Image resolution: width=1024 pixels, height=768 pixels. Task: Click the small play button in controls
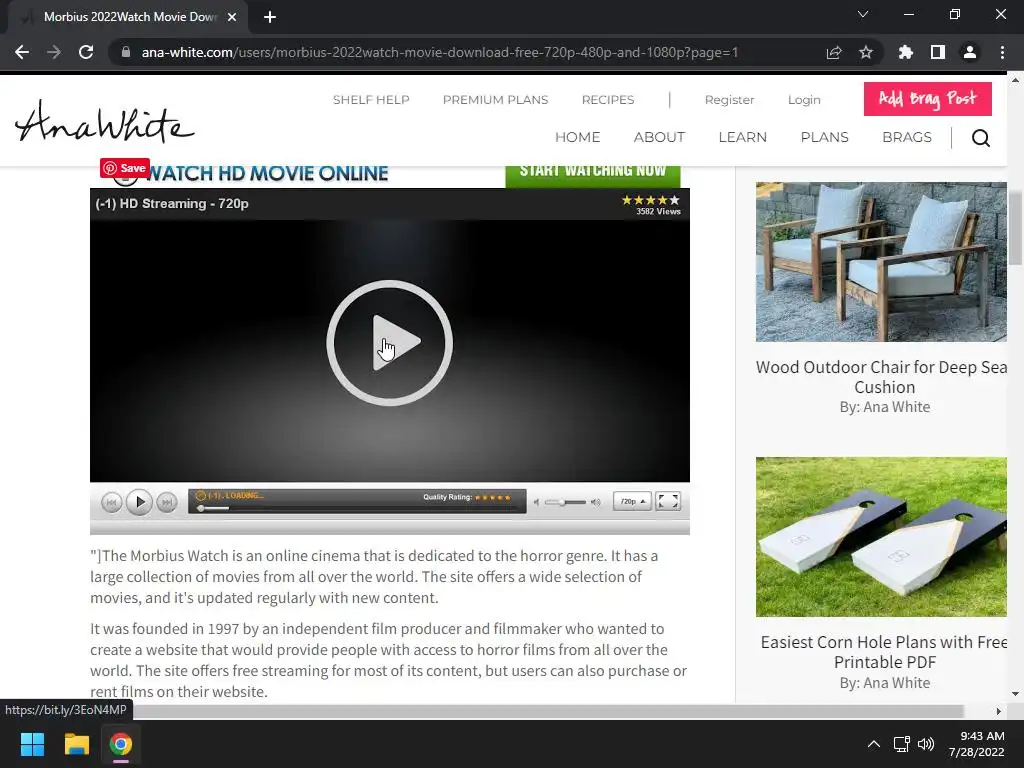139,502
